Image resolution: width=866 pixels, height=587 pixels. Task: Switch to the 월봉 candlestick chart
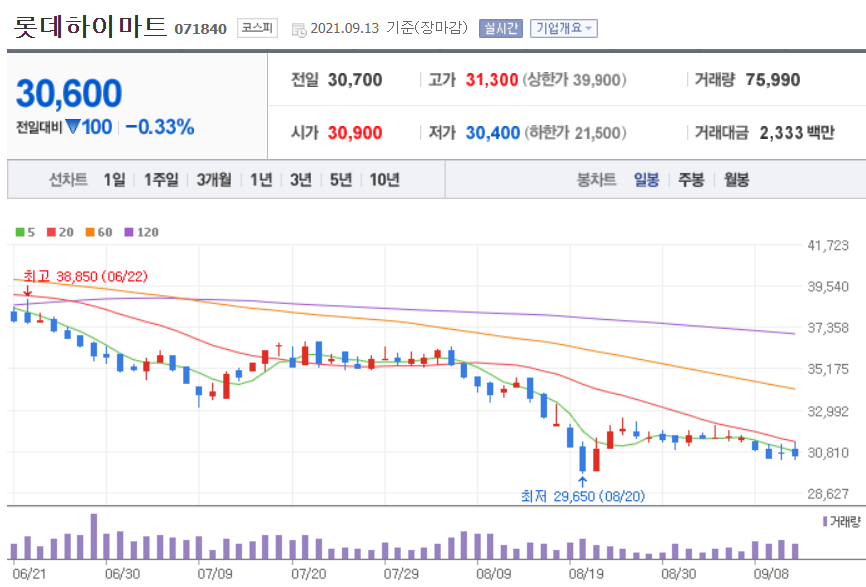pos(736,179)
